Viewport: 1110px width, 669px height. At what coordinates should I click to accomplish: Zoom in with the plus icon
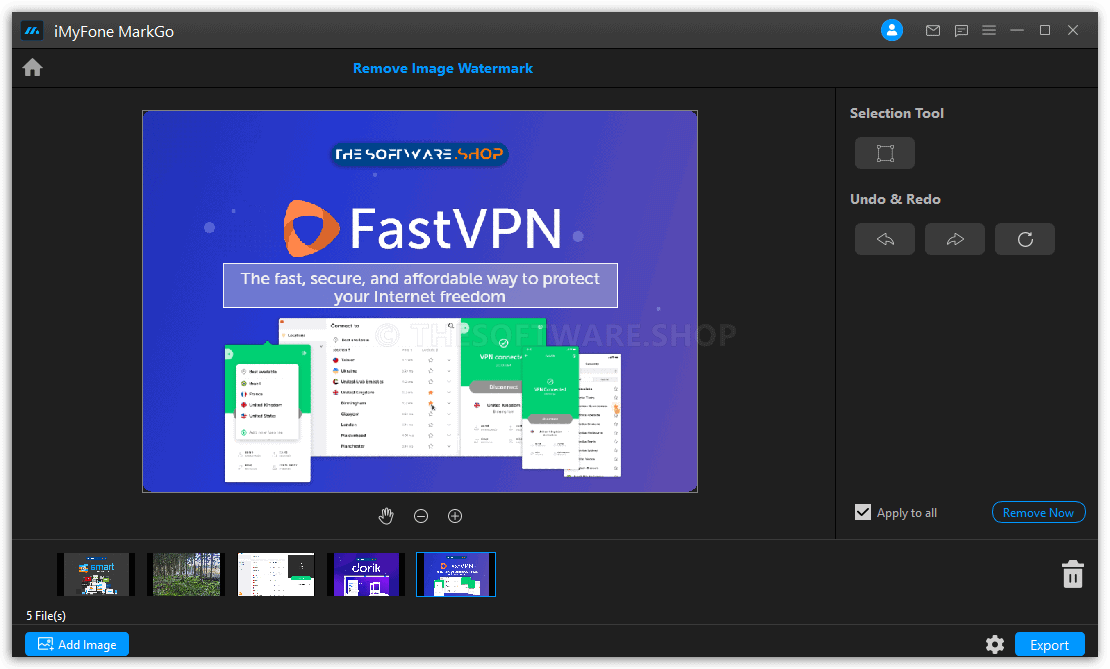[x=455, y=516]
